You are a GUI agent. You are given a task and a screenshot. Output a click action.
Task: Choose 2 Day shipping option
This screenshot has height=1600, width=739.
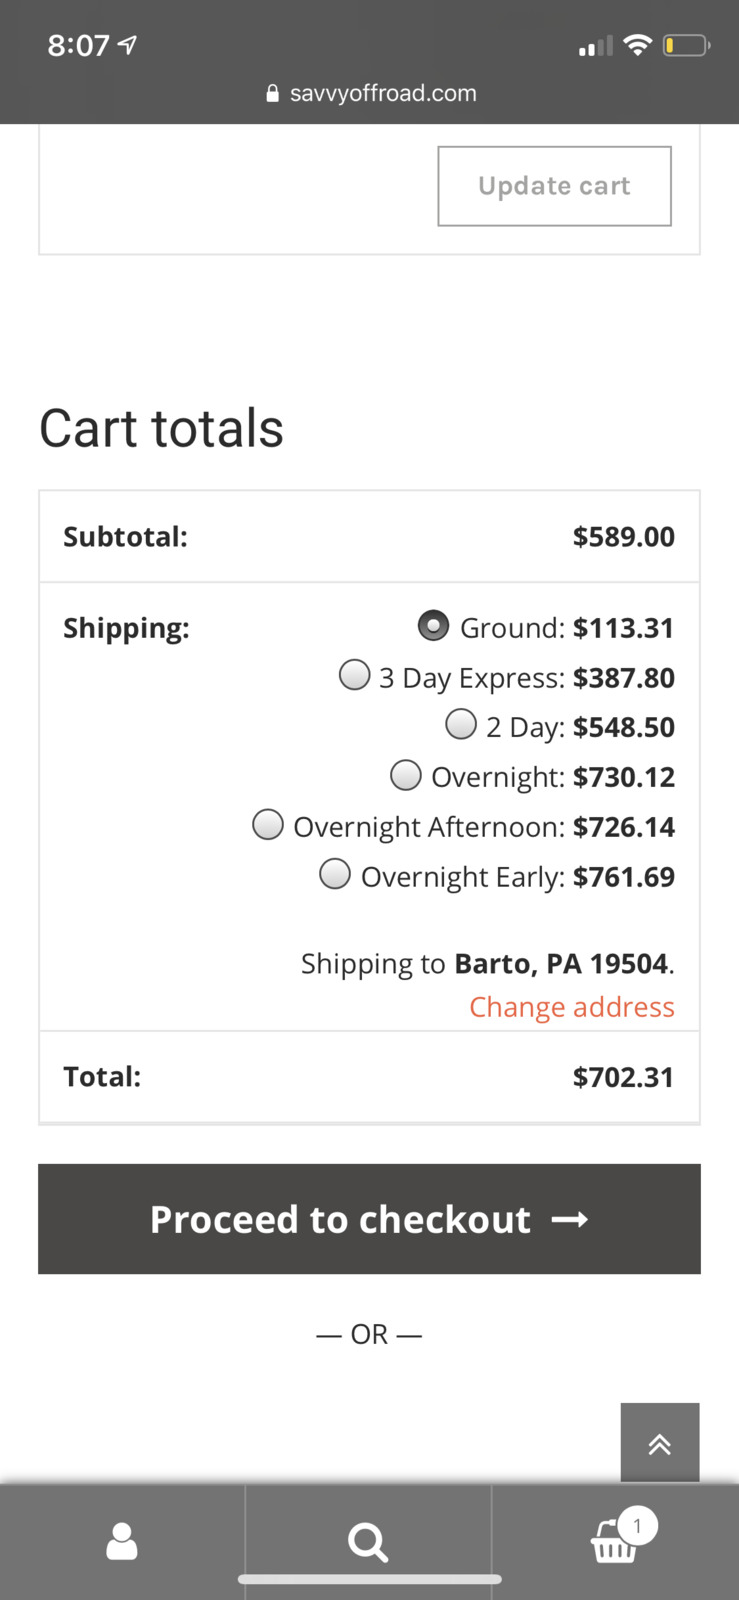point(461,725)
